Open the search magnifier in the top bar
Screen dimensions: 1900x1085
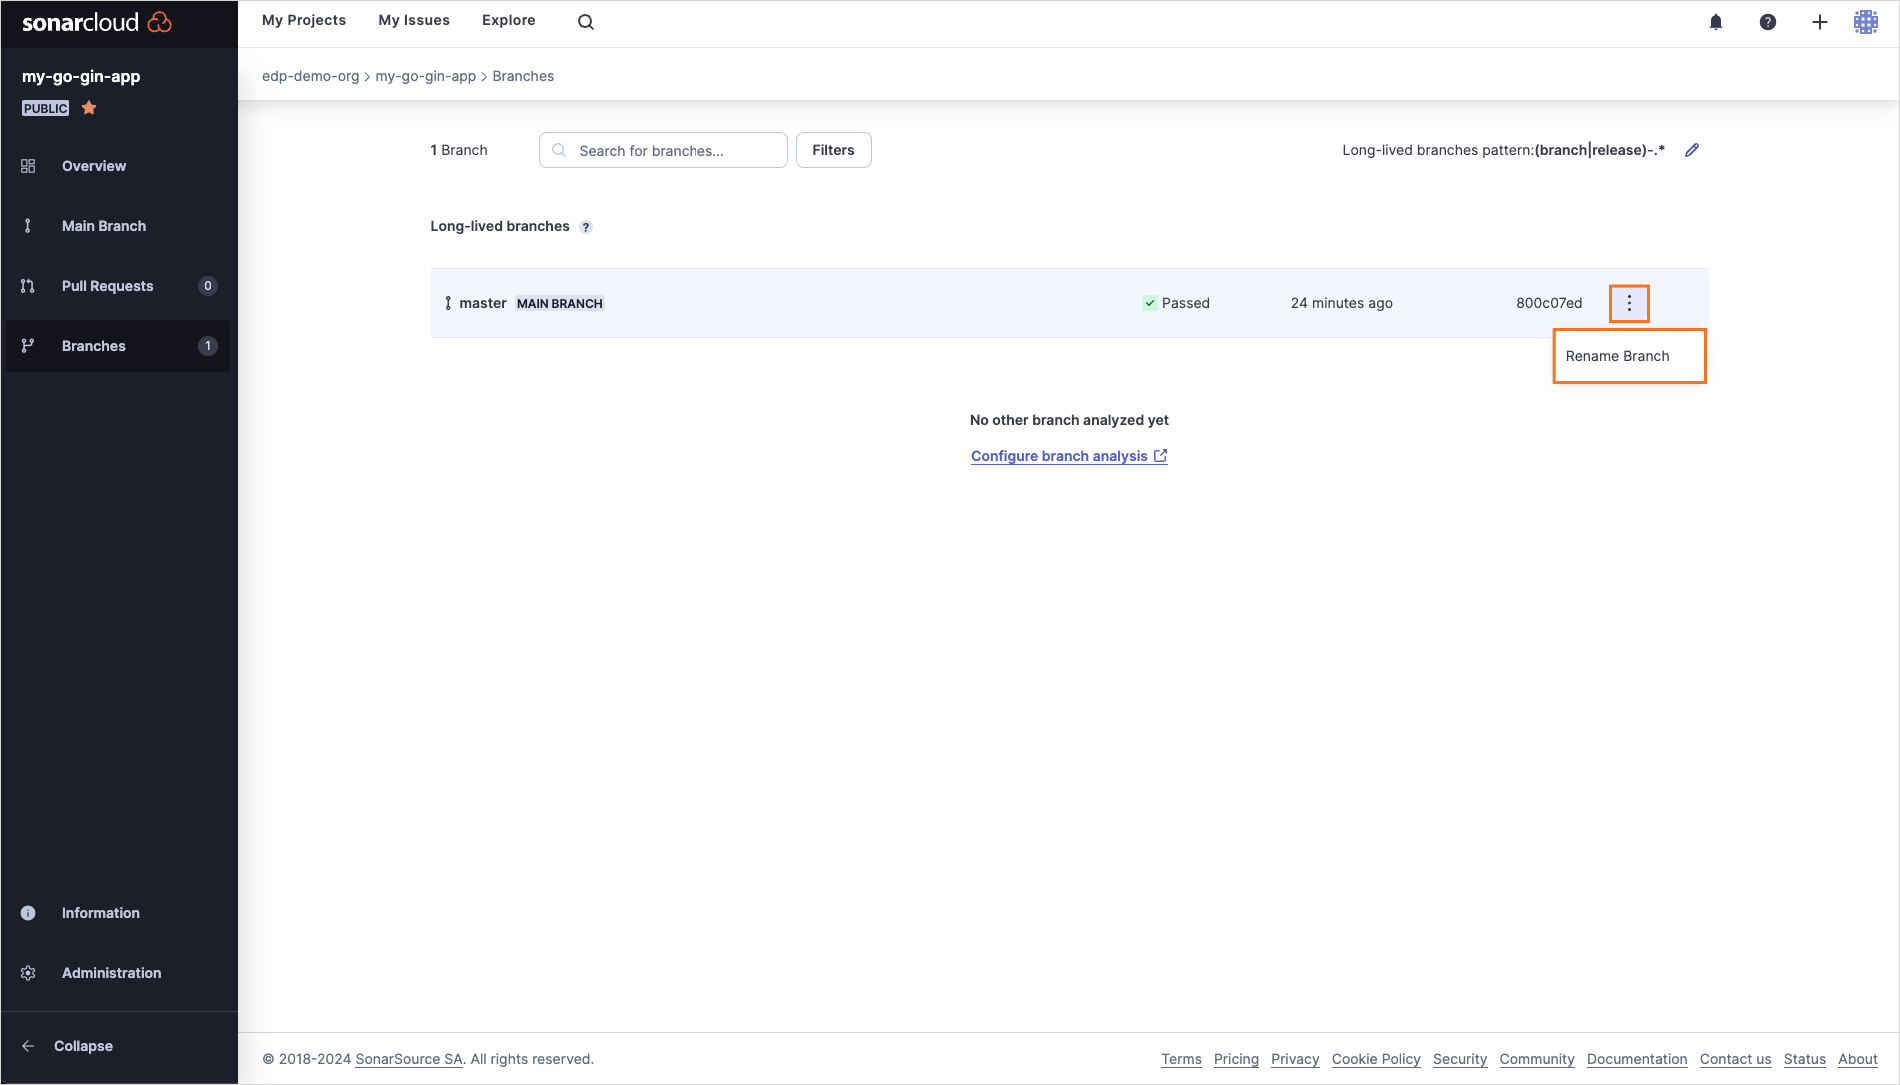pos(585,20)
